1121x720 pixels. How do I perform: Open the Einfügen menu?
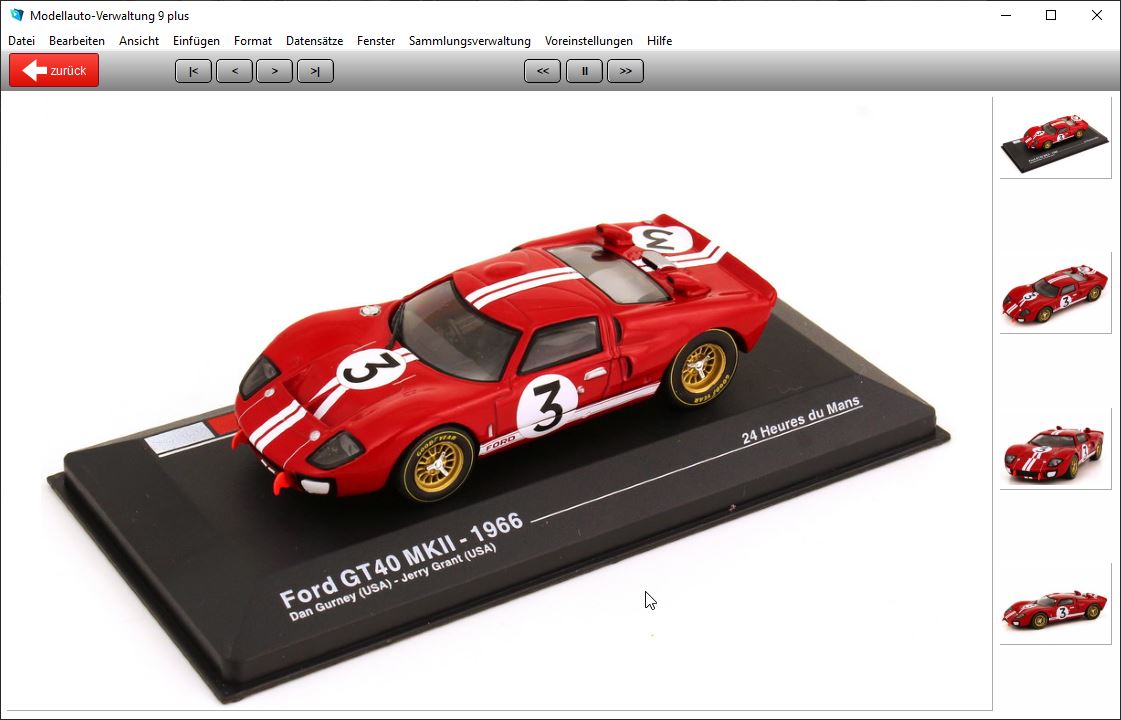pyautogui.click(x=196, y=41)
